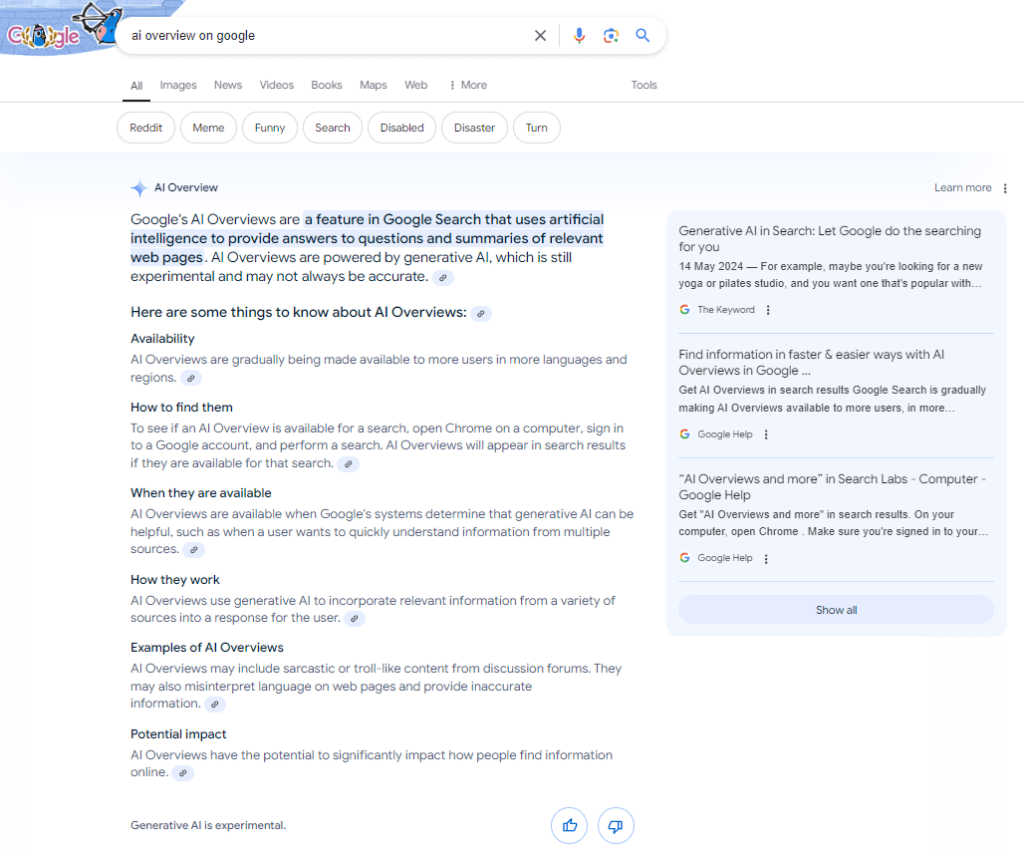Switch to the News tab
This screenshot has height=856, width=1024.
(x=228, y=85)
